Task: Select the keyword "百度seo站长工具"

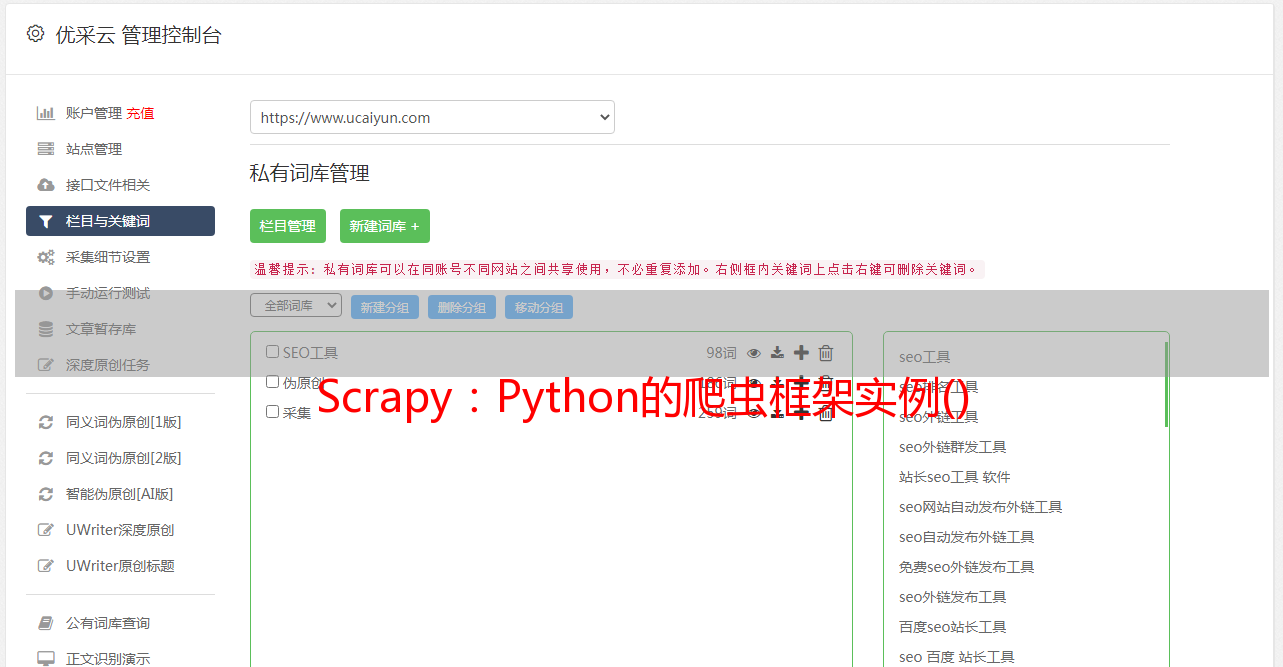Action: 952,627
